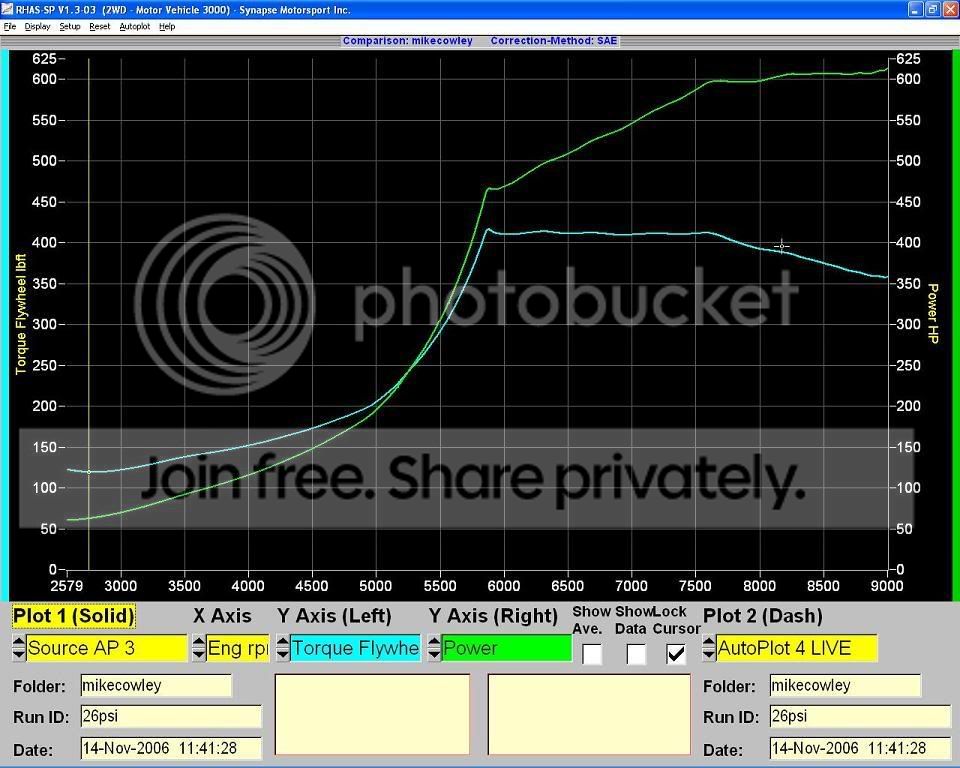This screenshot has width=960, height=768.
Task: Open the cyan Torque Flywheel axis selector
Action: click(x=355, y=648)
